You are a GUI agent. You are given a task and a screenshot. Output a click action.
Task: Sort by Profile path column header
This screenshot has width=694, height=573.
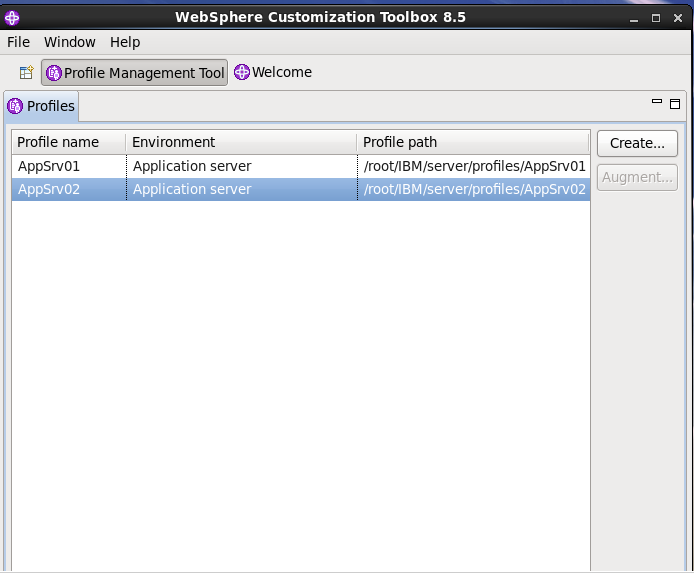pyautogui.click(x=473, y=142)
